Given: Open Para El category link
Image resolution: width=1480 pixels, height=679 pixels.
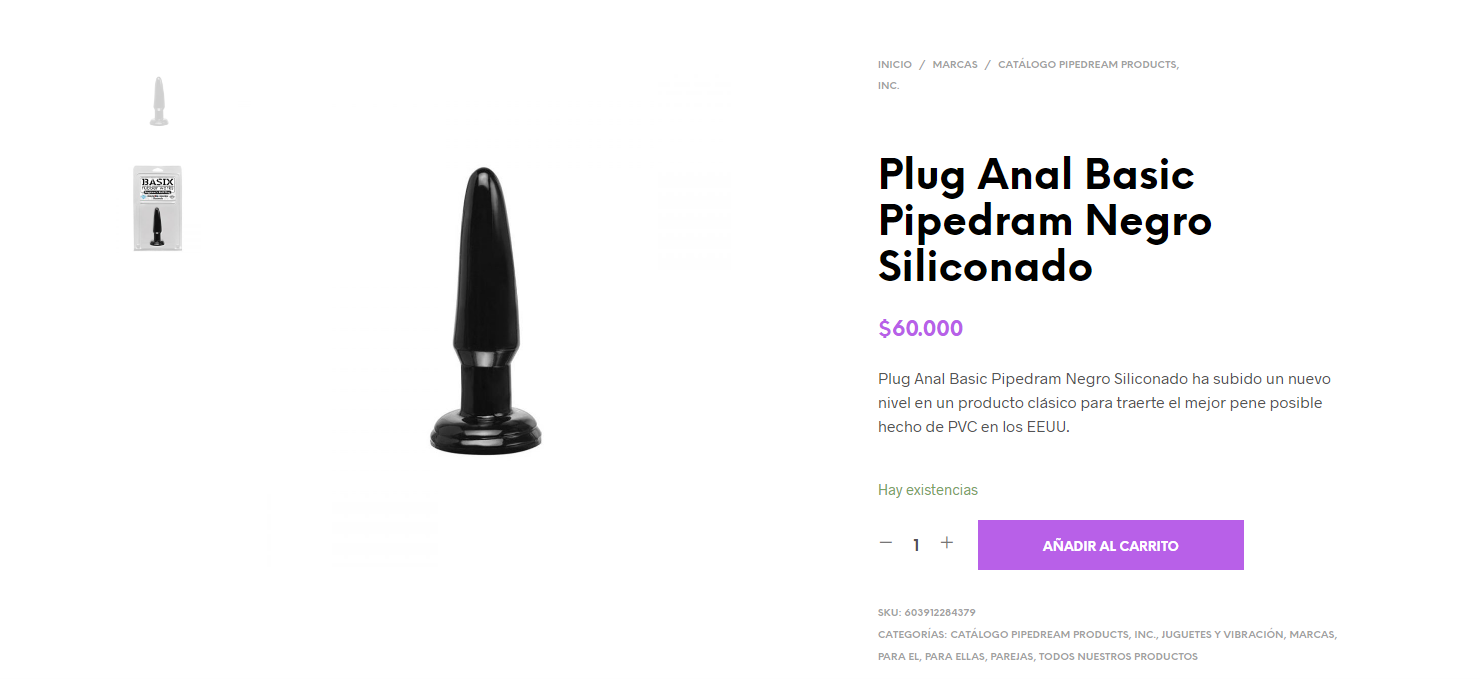Looking at the screenshot, I should pyautogui.click(x=897, y=657).
